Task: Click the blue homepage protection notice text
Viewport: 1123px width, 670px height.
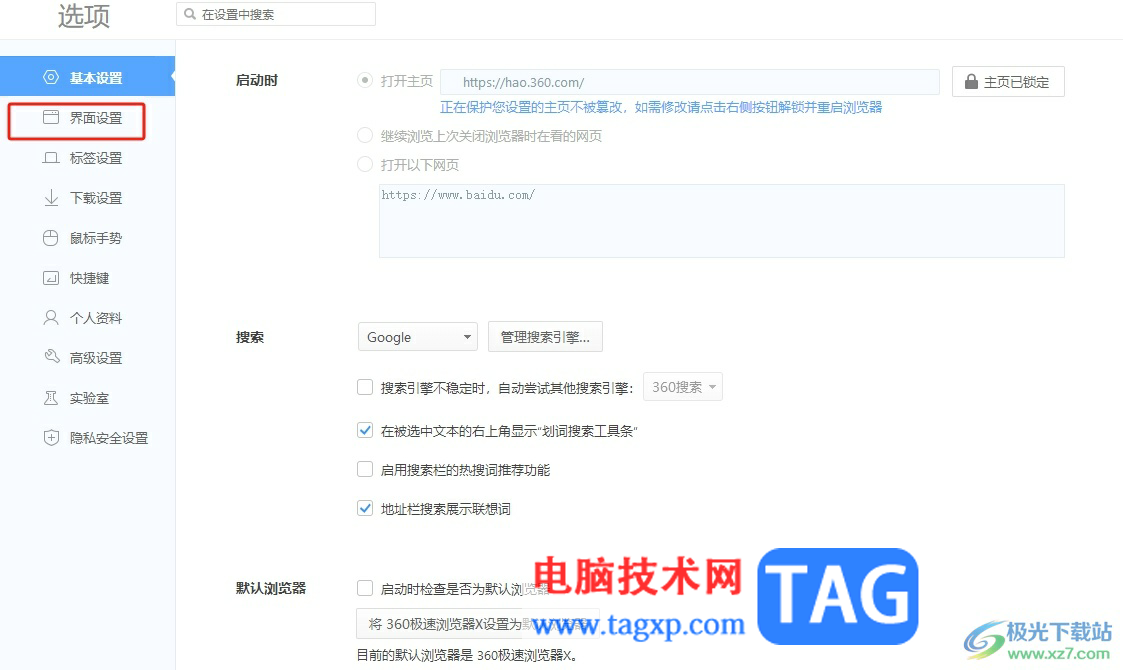Action: click(660, 107)
